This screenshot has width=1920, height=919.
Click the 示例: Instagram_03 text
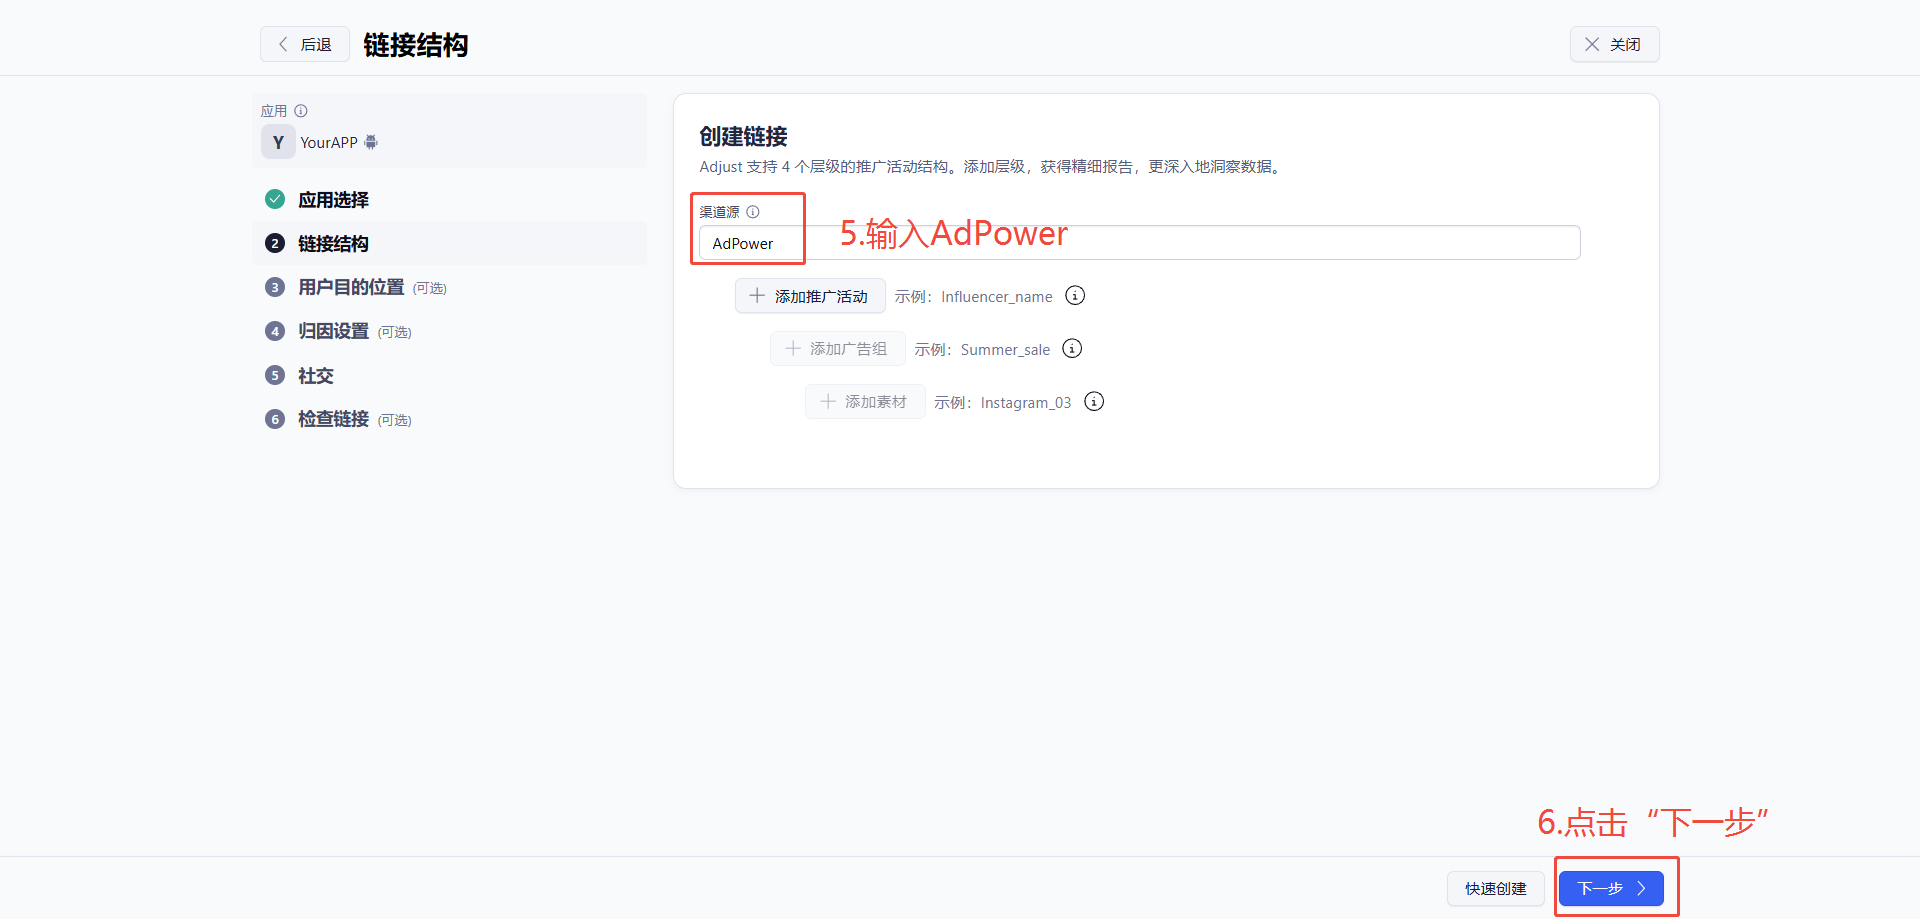pos(1002,403)
